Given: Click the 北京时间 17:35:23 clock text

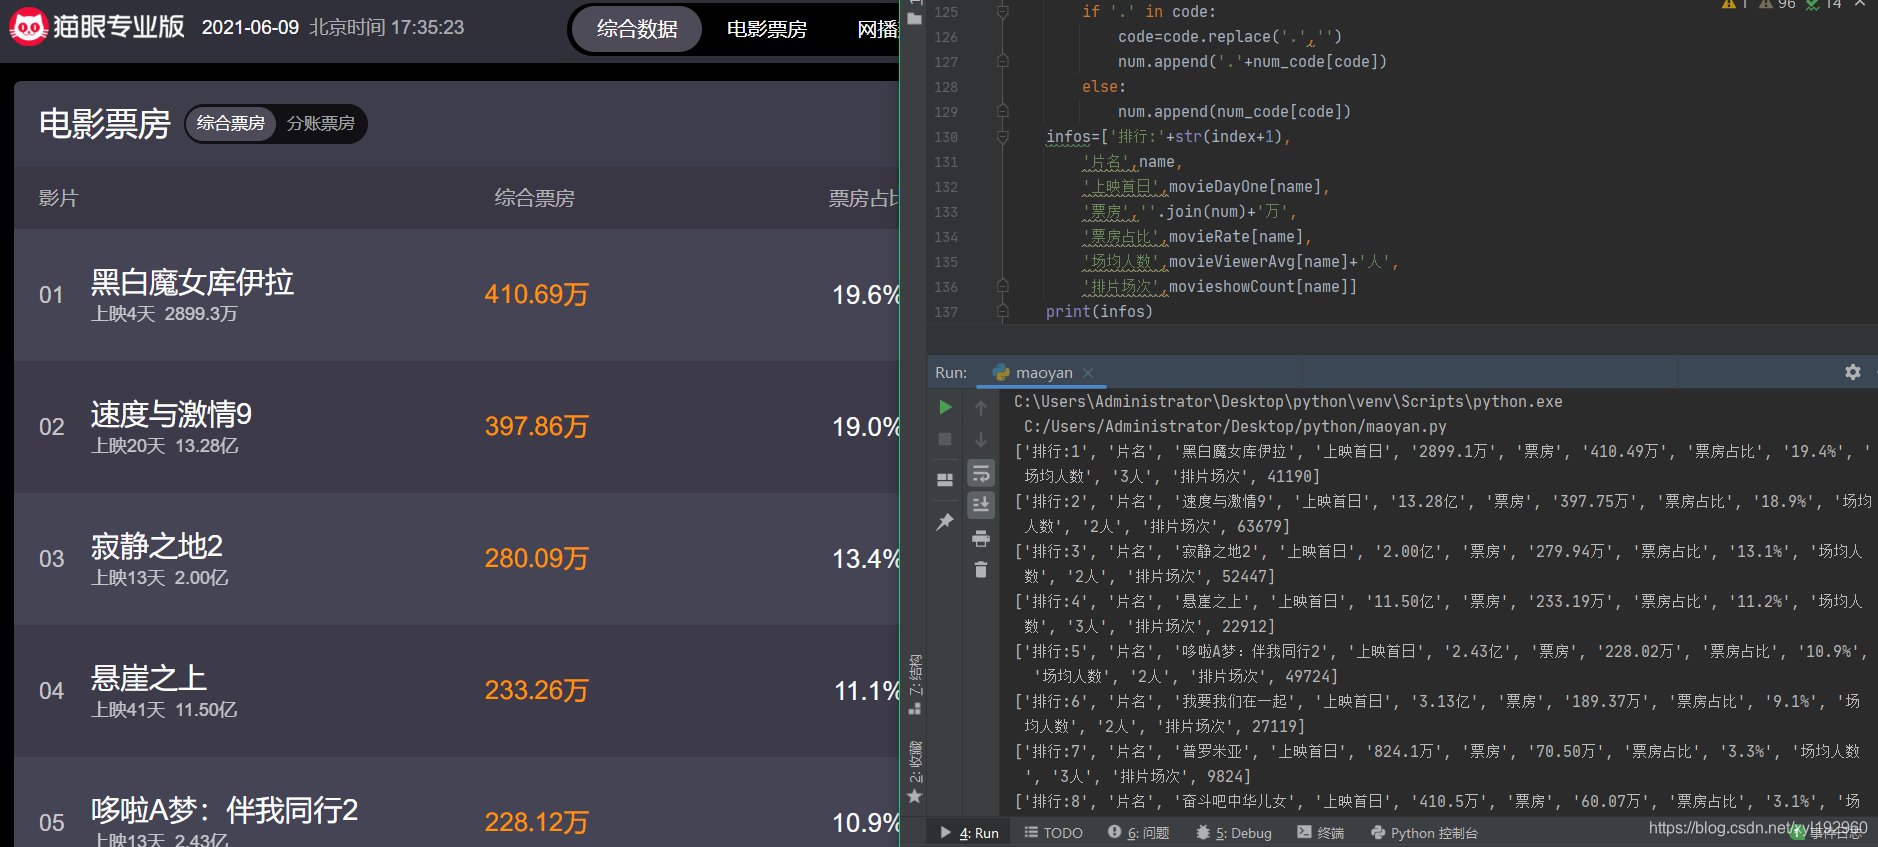Looking at the screenshot, I should click(386, 28).
